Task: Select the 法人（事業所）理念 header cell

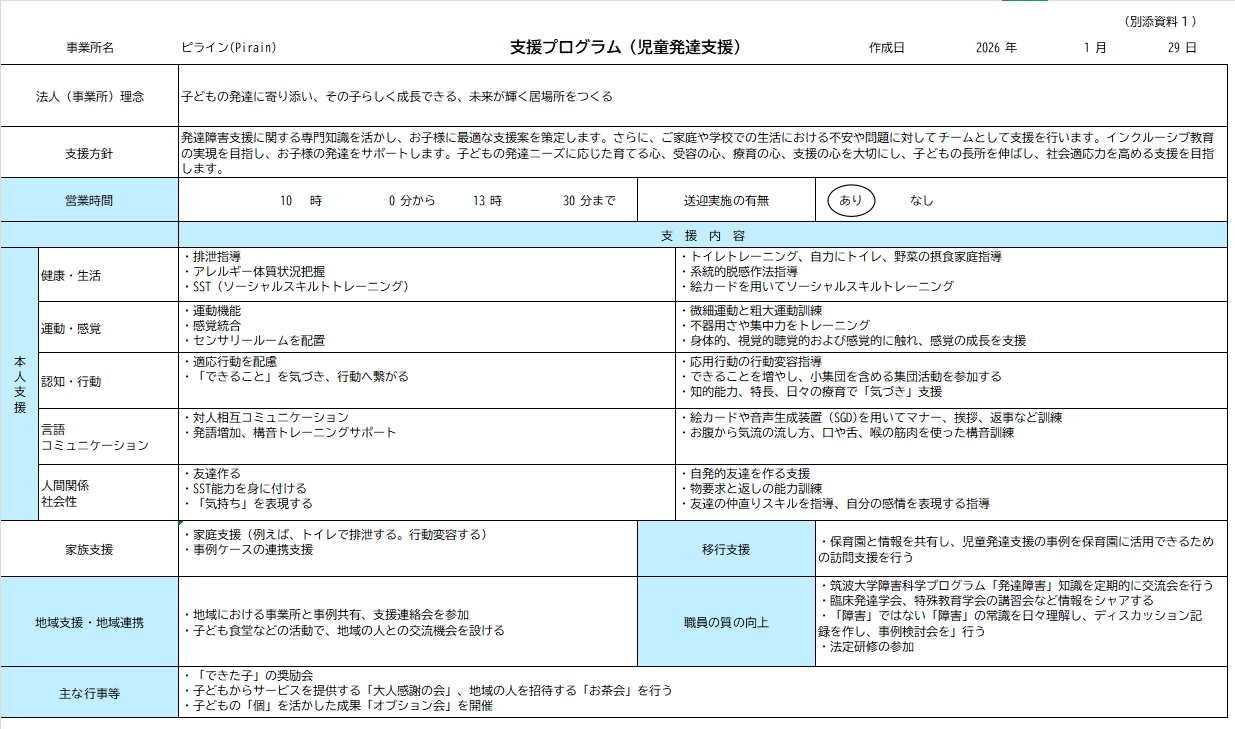Action: coord(90,97)
